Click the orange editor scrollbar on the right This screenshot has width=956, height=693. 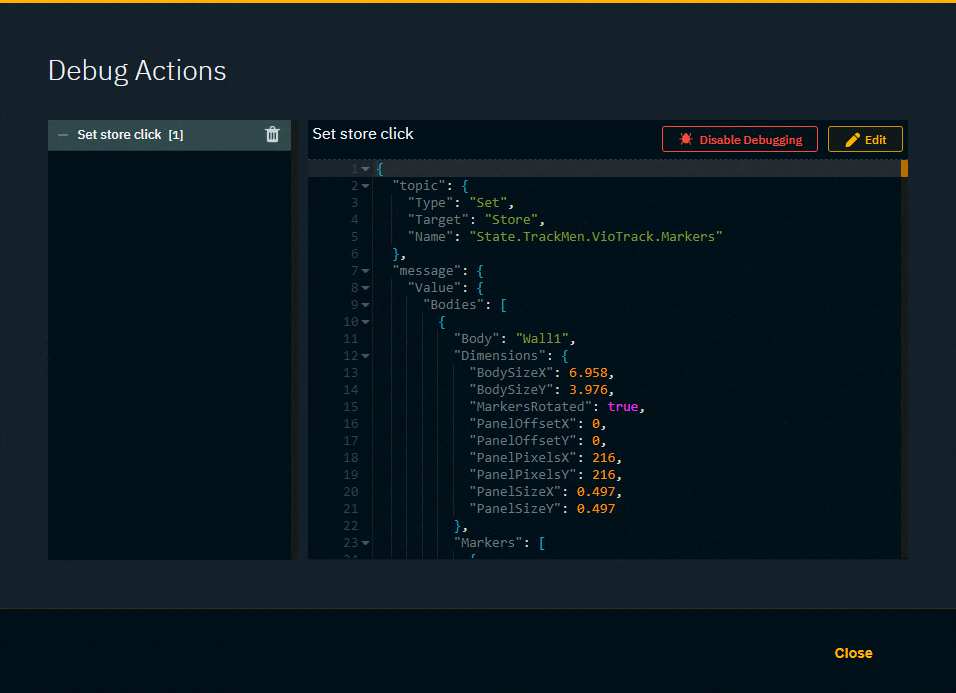[x=903, y=170]
